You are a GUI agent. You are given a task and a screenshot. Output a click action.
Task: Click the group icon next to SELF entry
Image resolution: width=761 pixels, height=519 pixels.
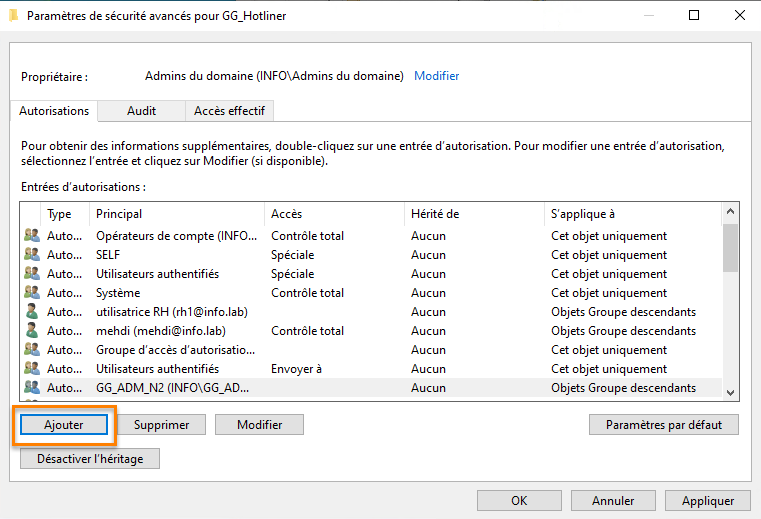coord(32,255)
